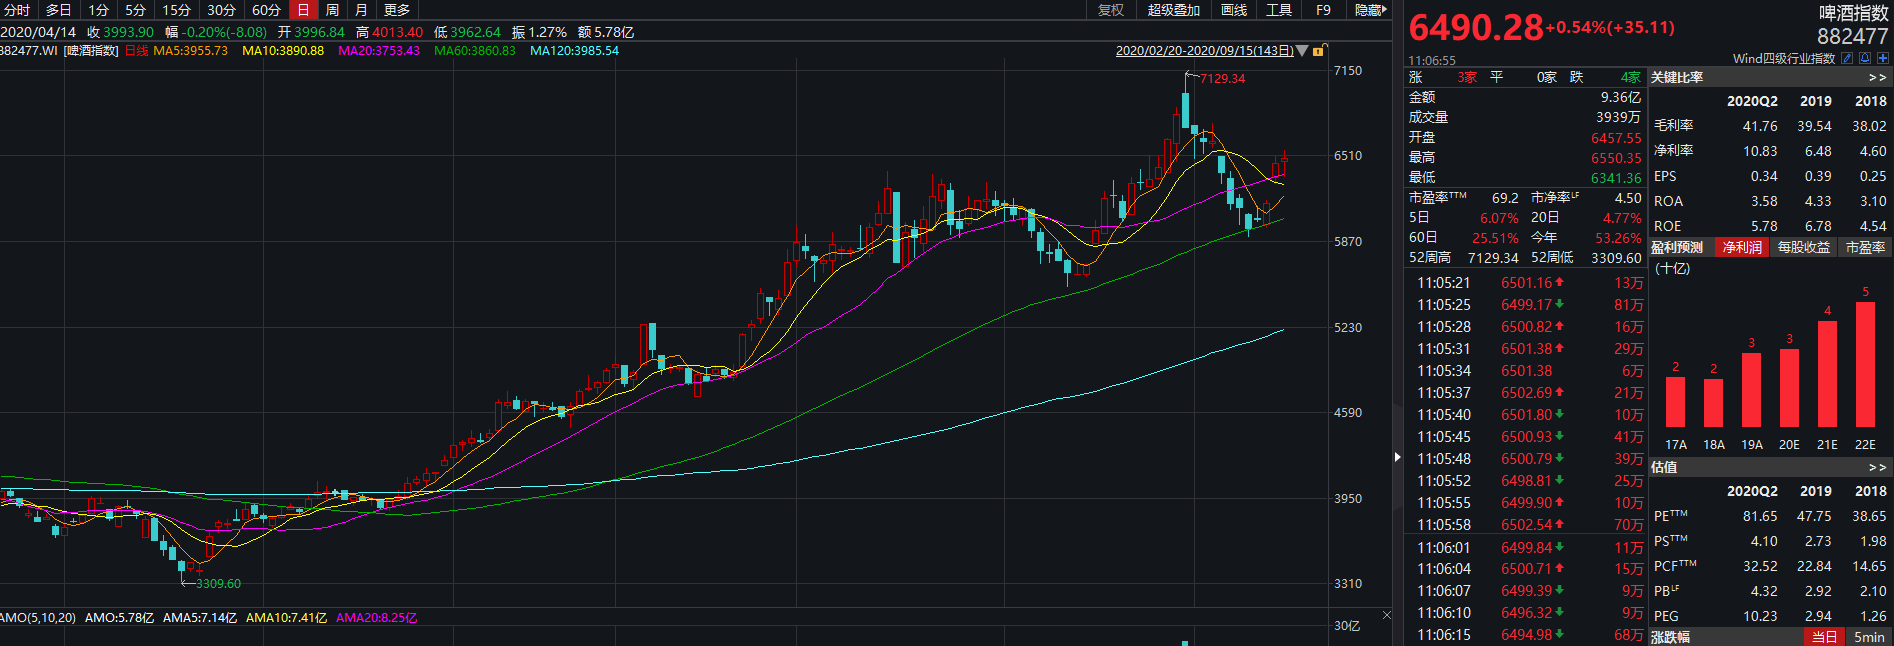
Task: Click the 跌 4家 decliners count
Action: (x=1605, y=77)
